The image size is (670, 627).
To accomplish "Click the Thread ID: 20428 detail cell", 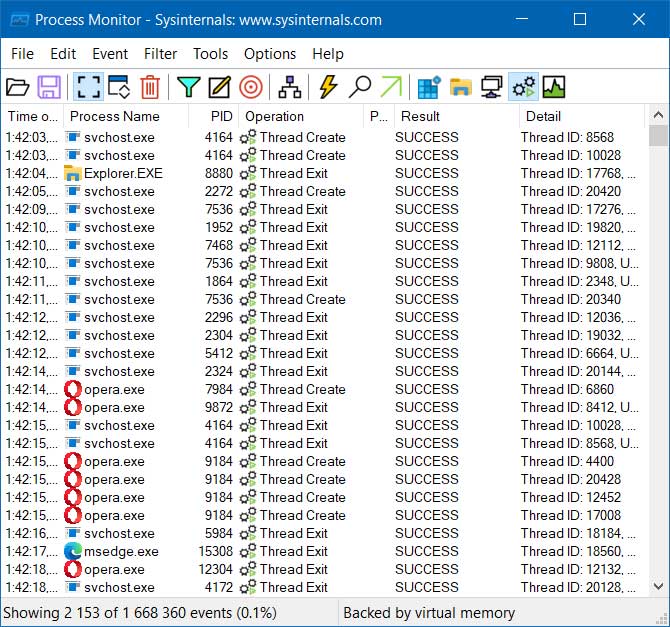I will click(x=570, y=479).
